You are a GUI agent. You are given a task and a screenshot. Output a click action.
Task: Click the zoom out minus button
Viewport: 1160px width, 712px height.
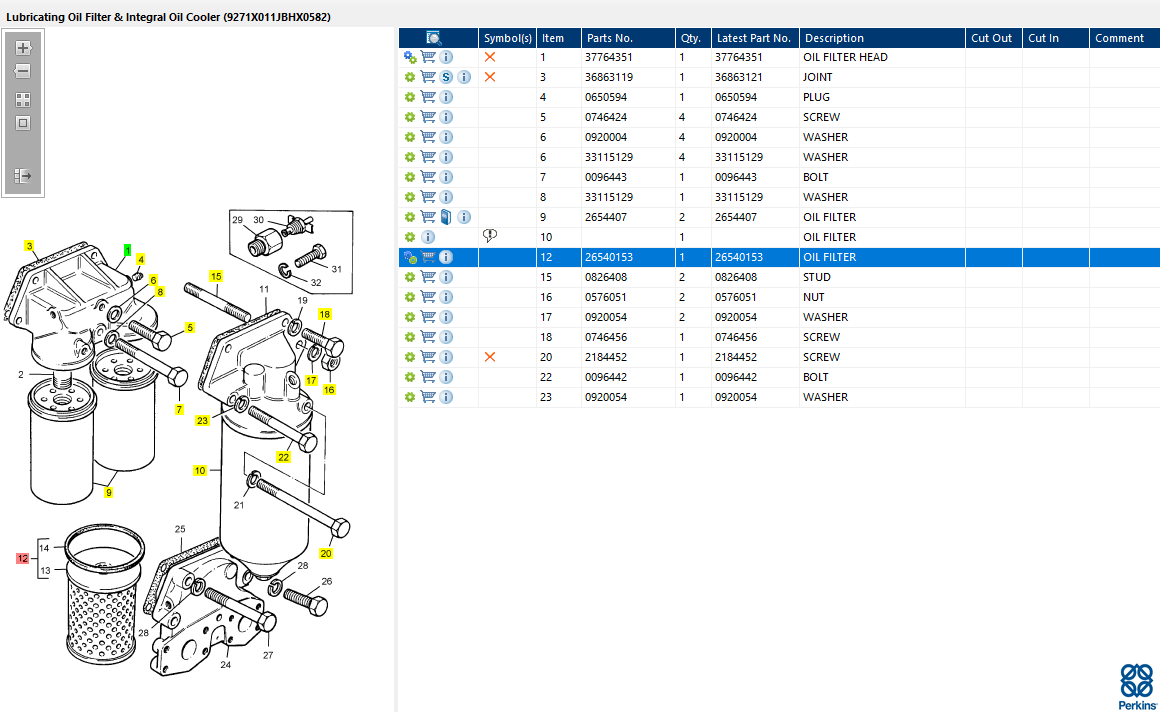23,72
